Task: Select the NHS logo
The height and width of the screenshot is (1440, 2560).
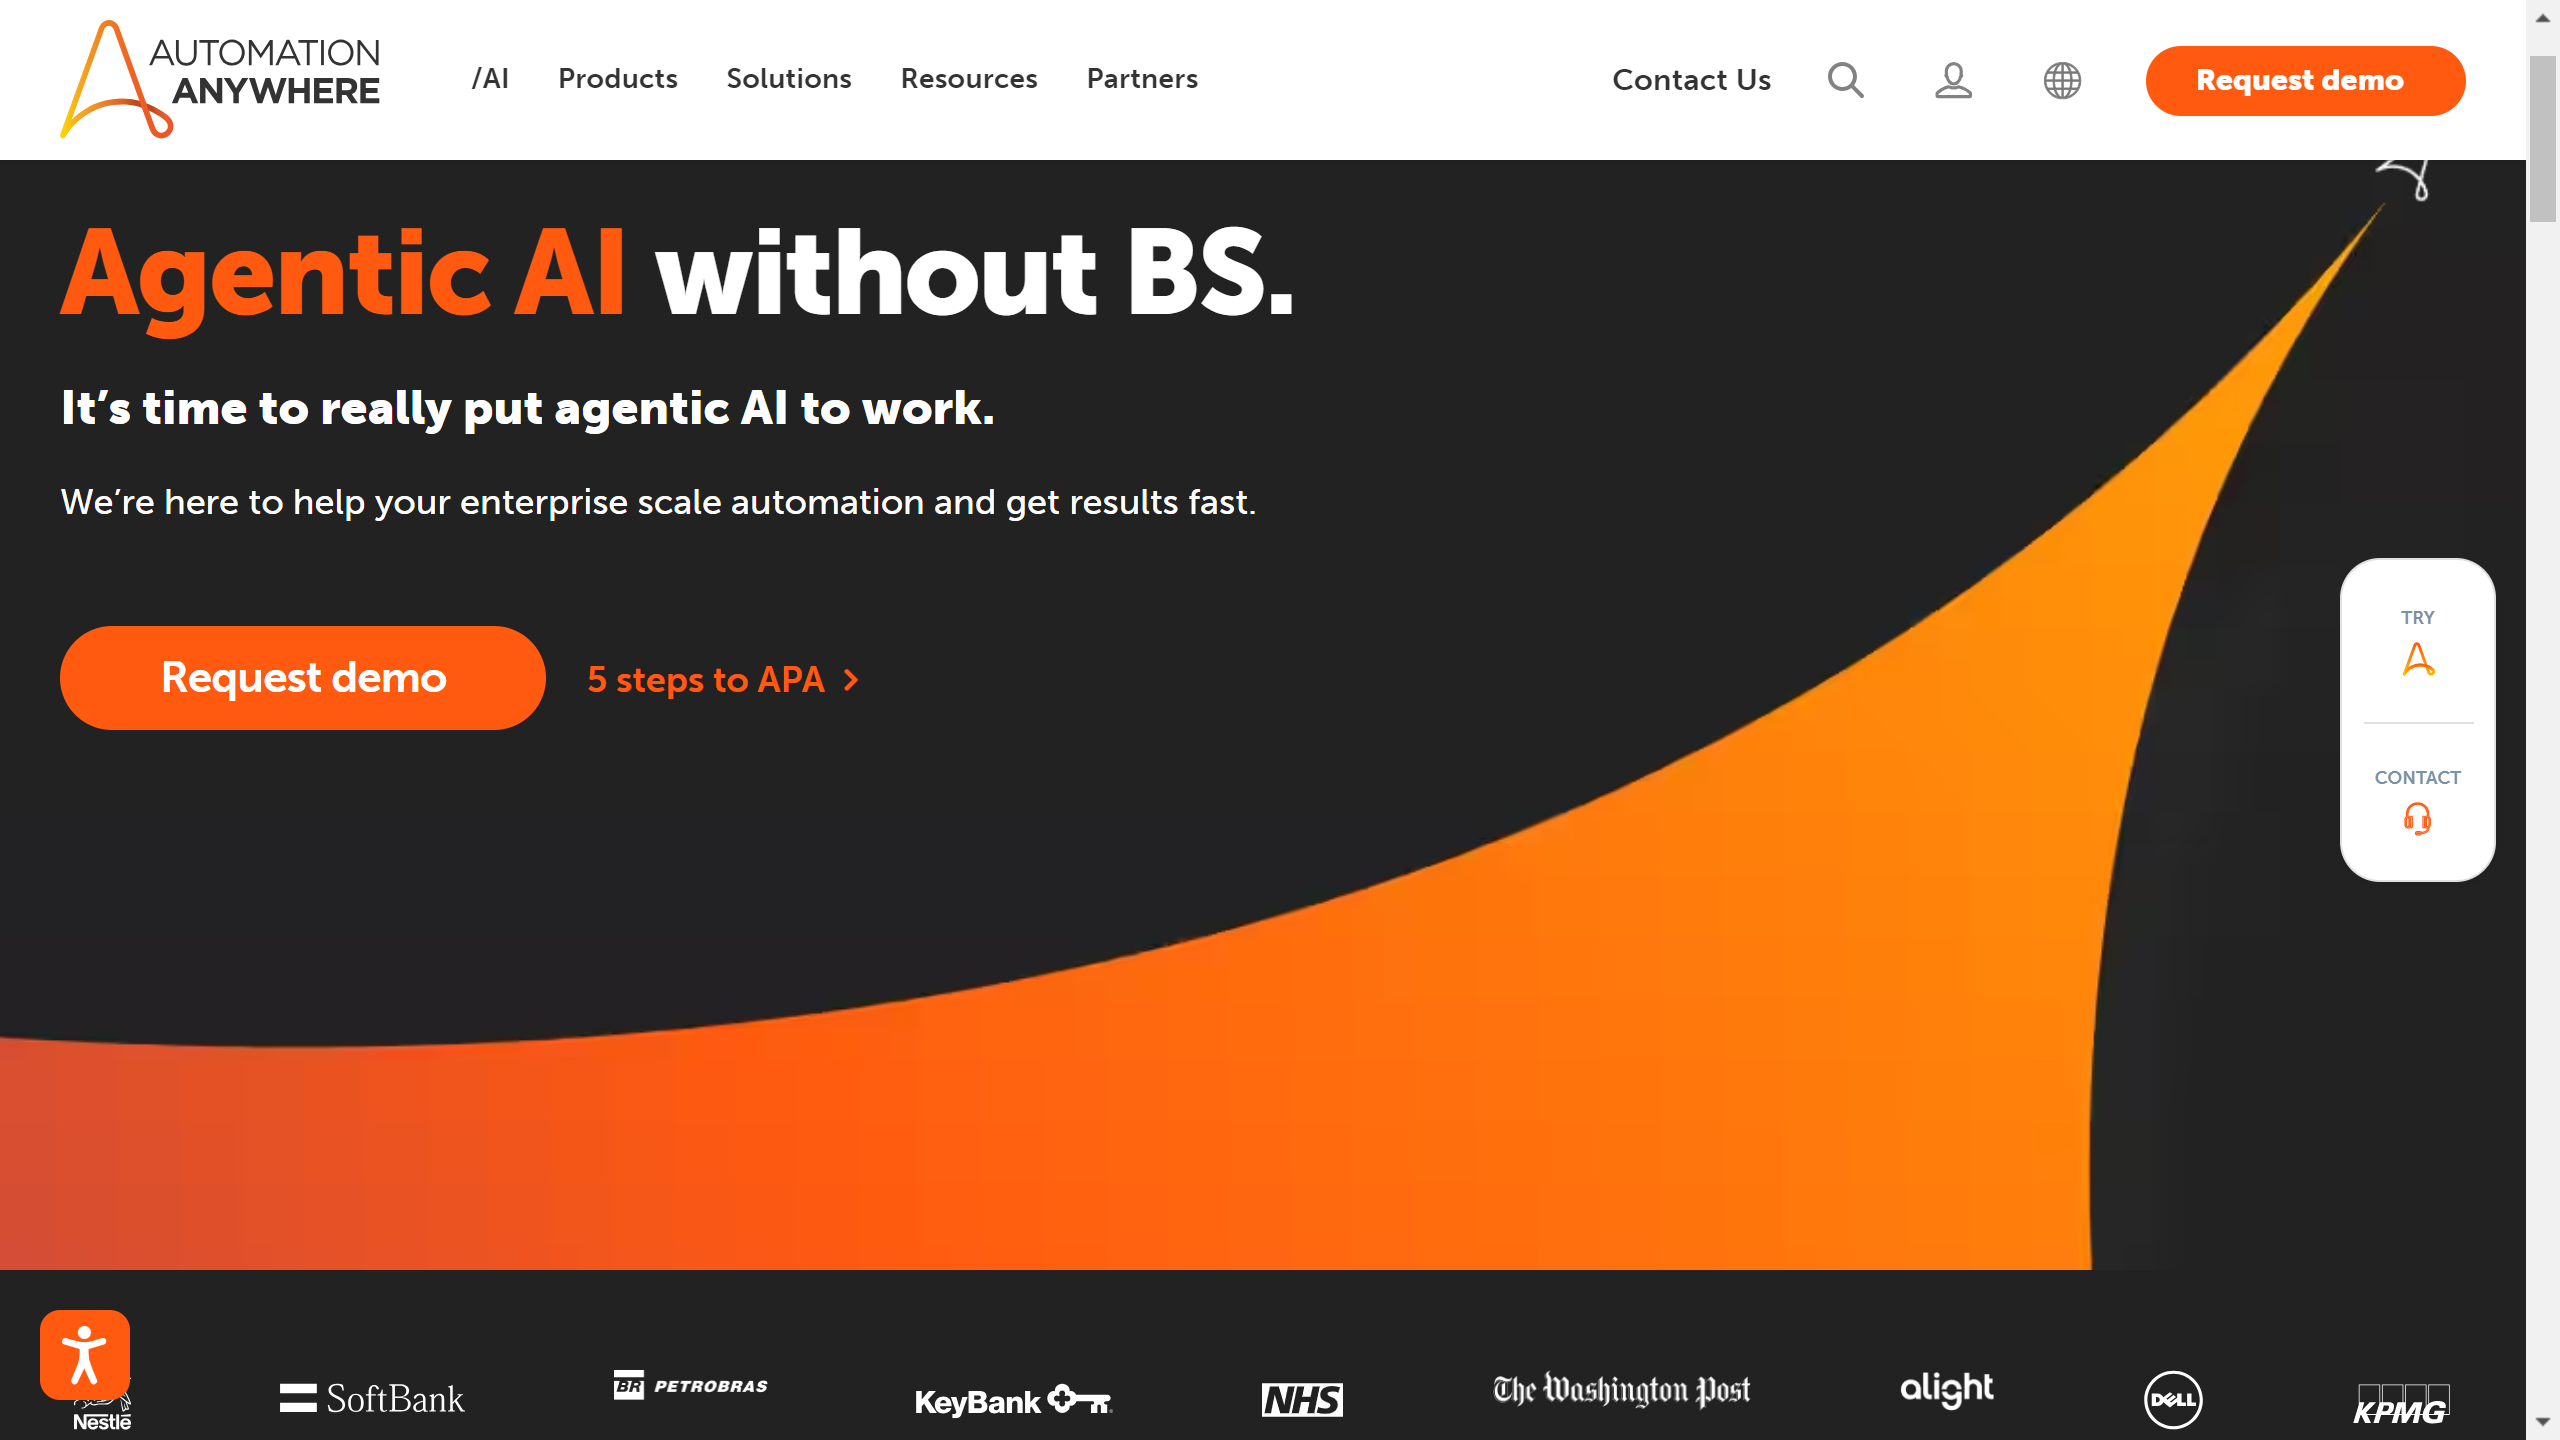Action: point(1302,1398)
